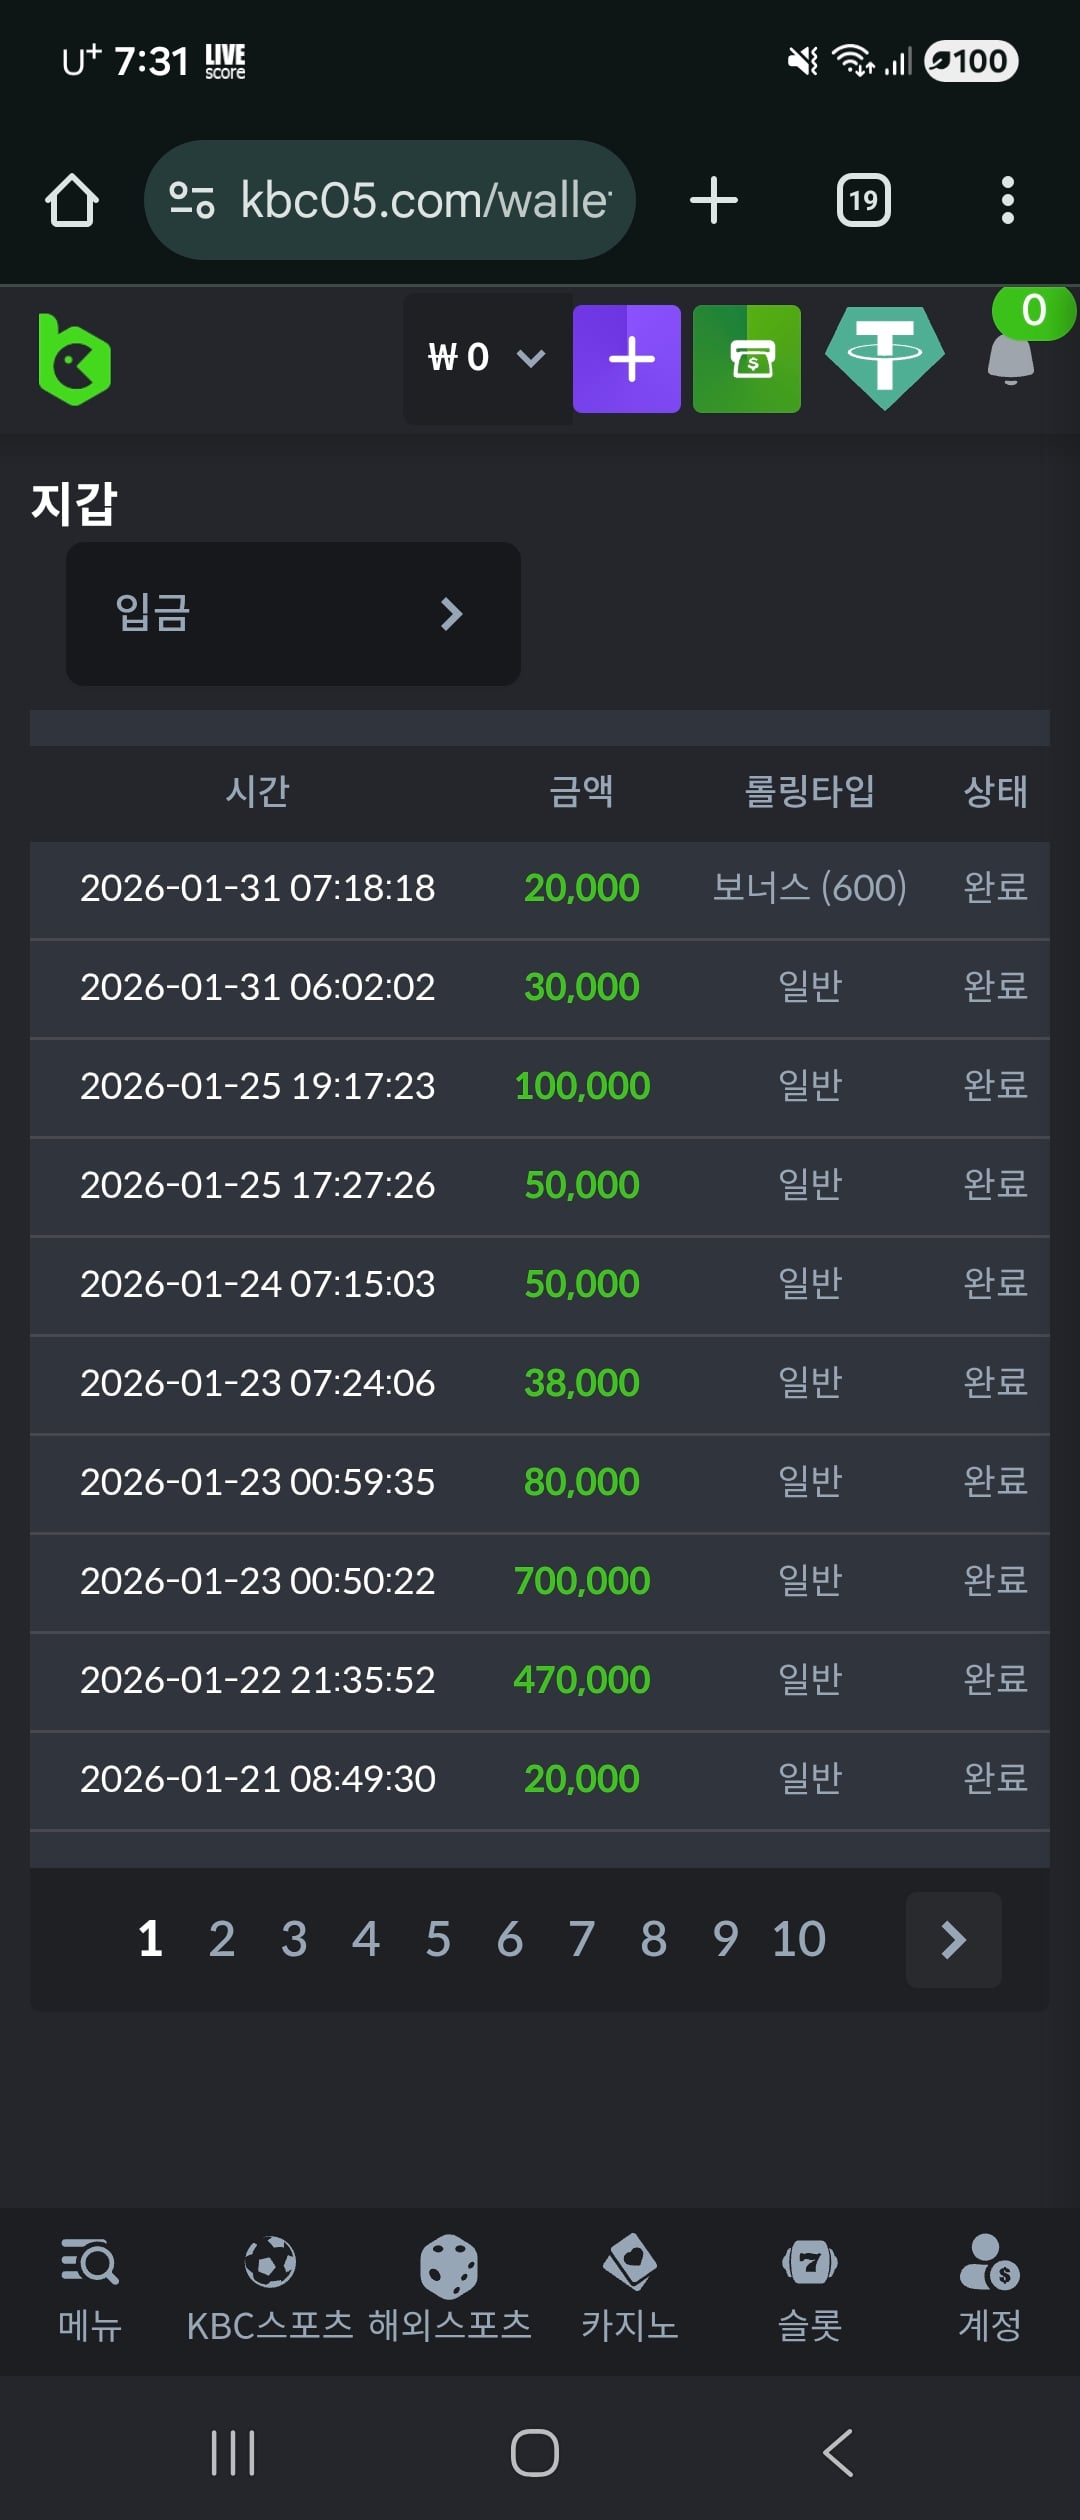Open the 계정 account tab
Viewport: 1080px width, 2520px height.
click(989, 2290)
